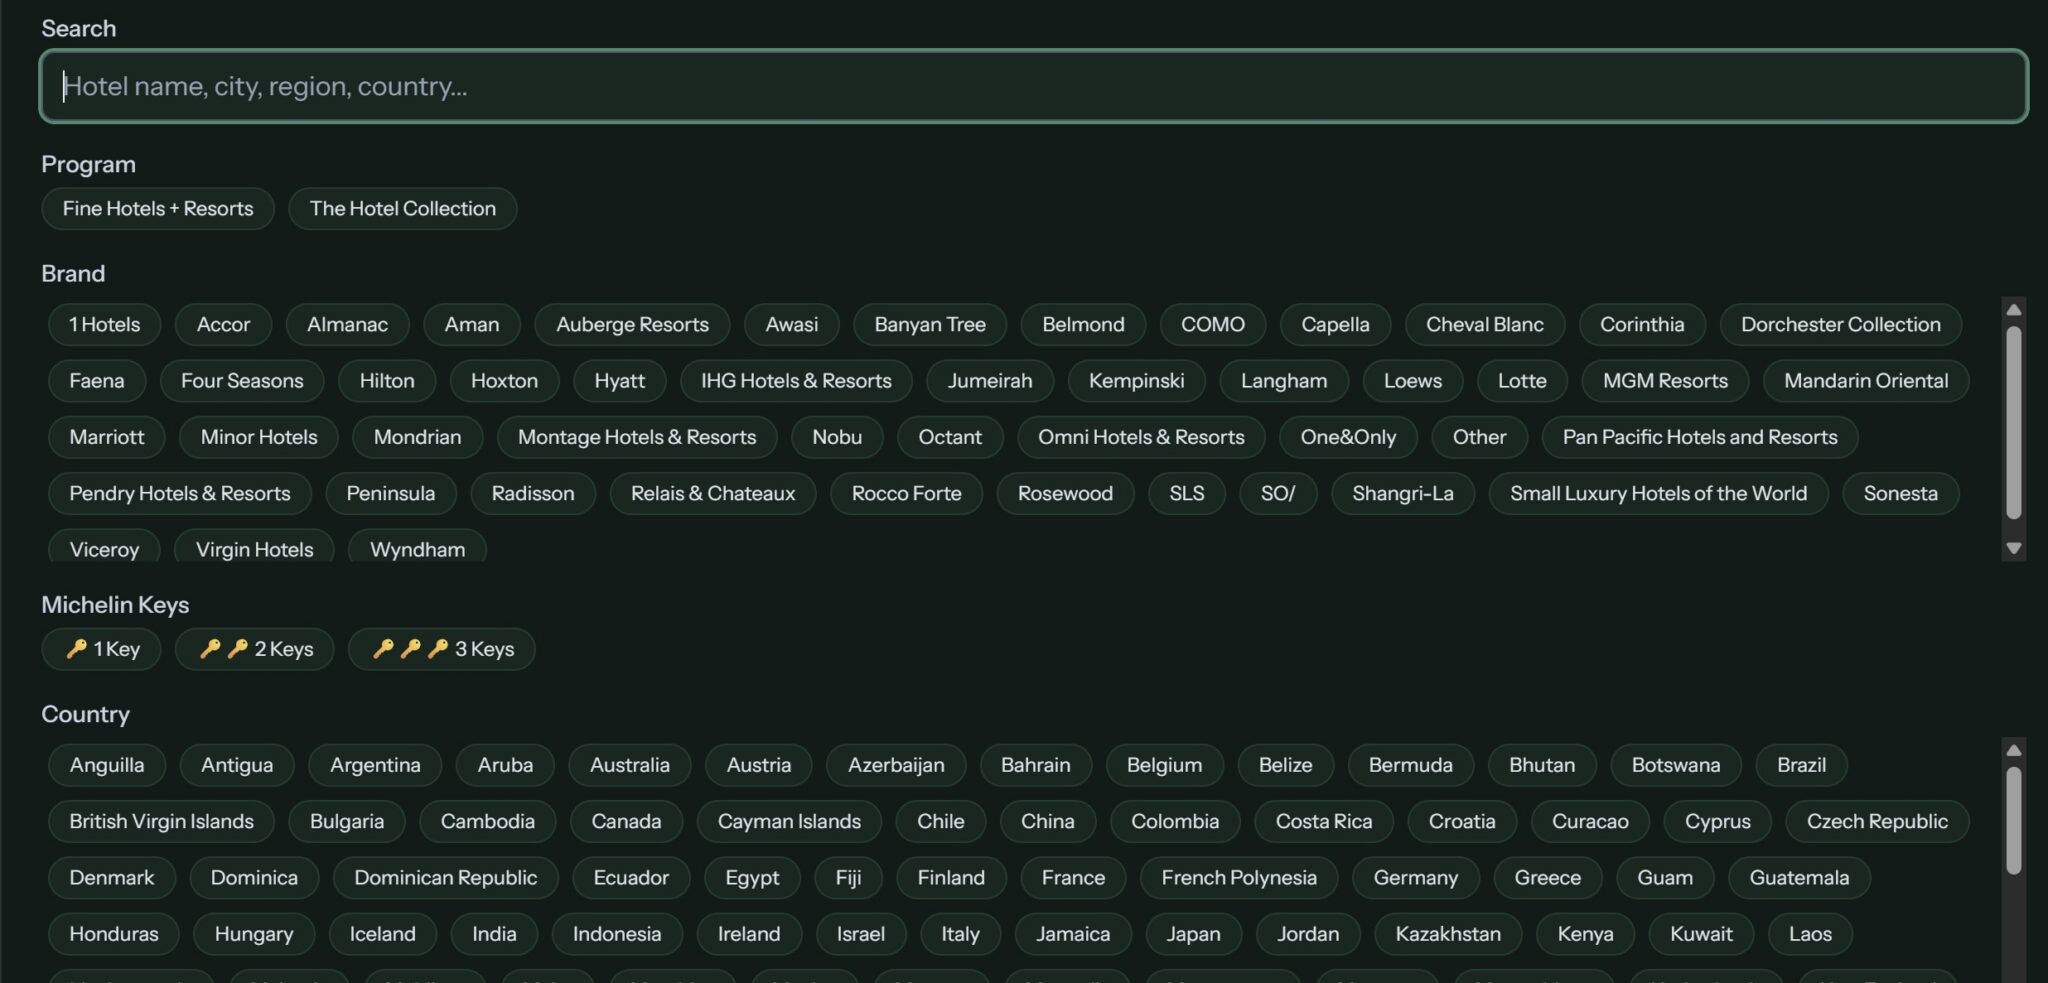
Task: Select the Peninsula brand chip
Action: pyautogui.click(x=391, y=493)
